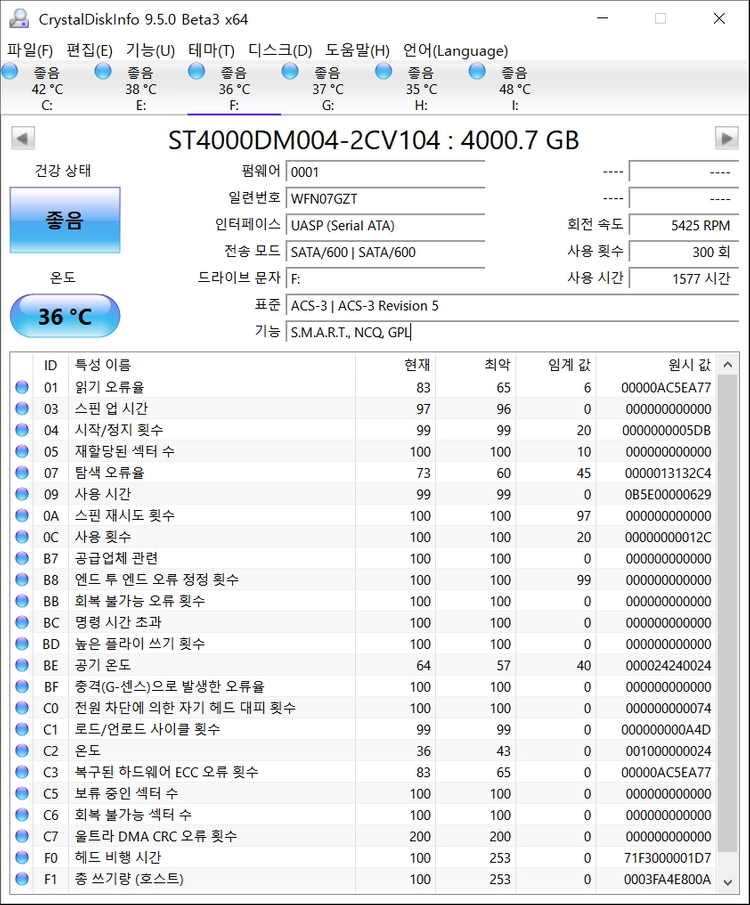Click status icon of 명령 시간 초과 row
750x905 pixels.
point(22,622)
